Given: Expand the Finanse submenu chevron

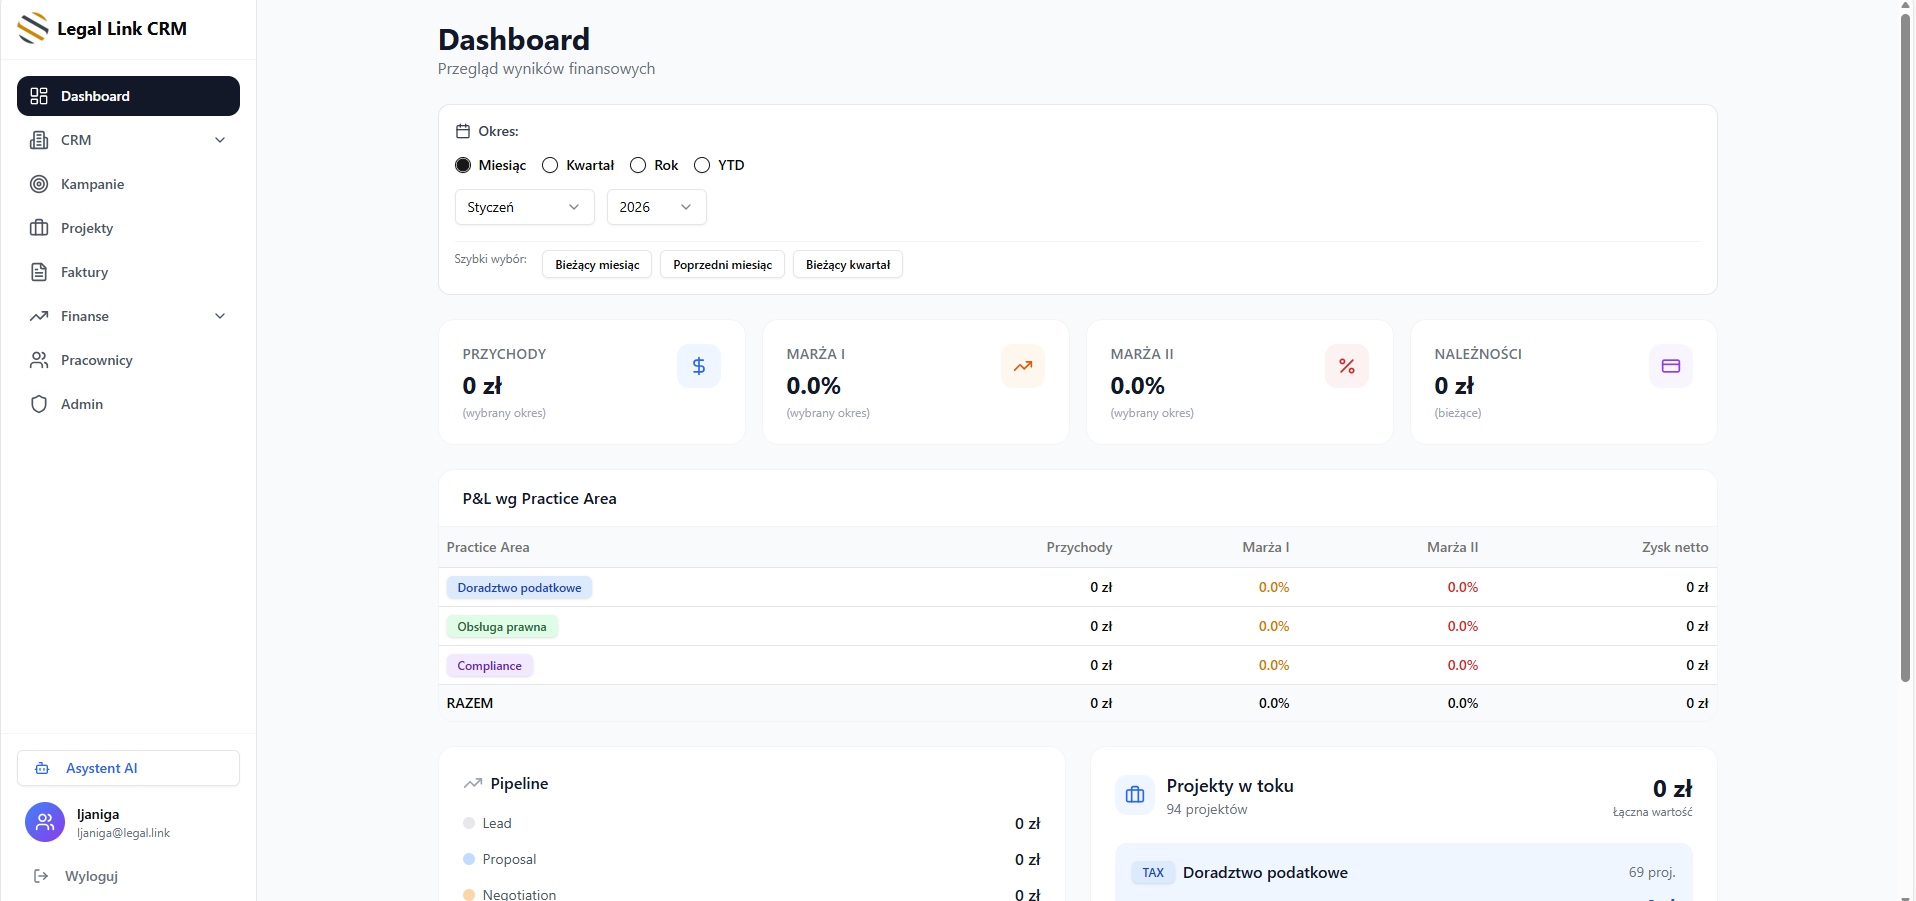Looking at the screenshot, I should click(x=220, y=316).
